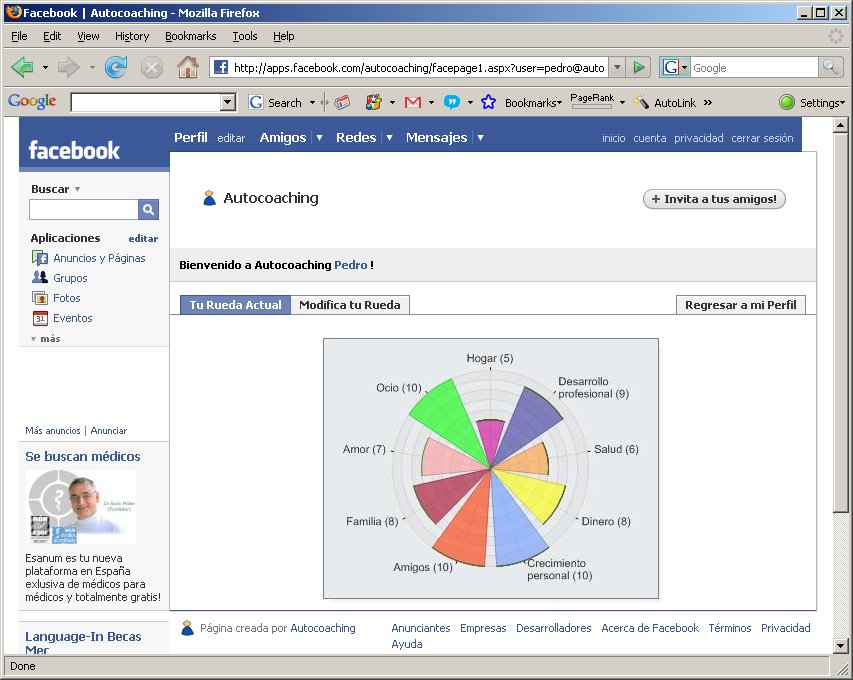Screen dimensions: 853x680
Task: Click the Se buscan médicos ad title
Action: (x=83, y=456)
